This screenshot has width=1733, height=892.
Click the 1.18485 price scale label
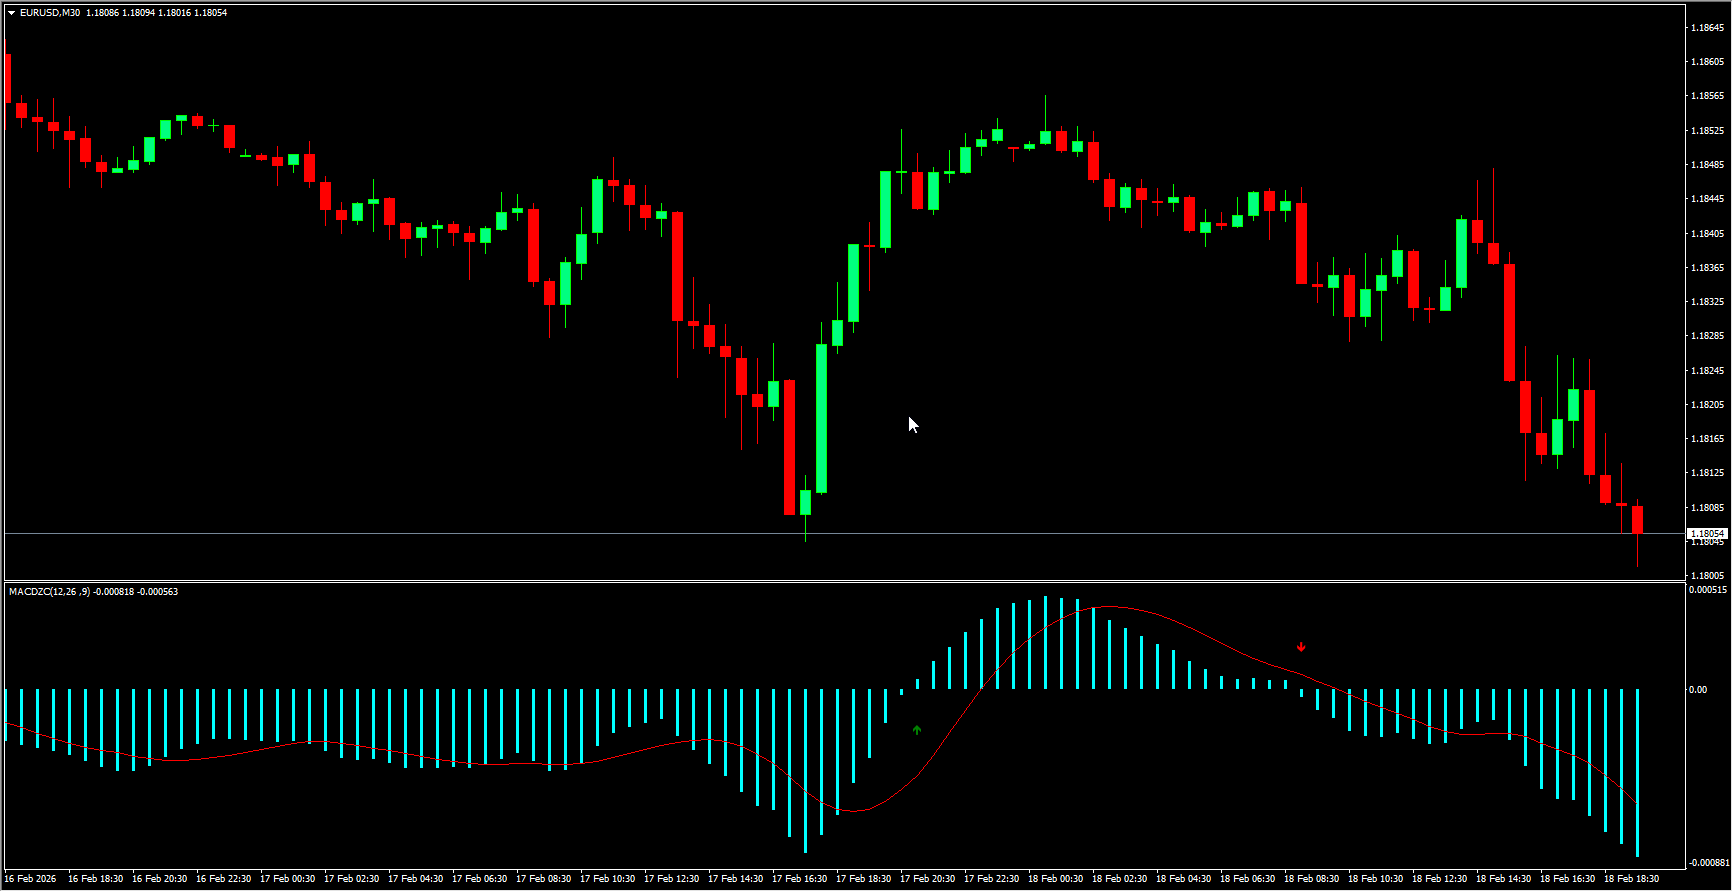(1706, 165)
